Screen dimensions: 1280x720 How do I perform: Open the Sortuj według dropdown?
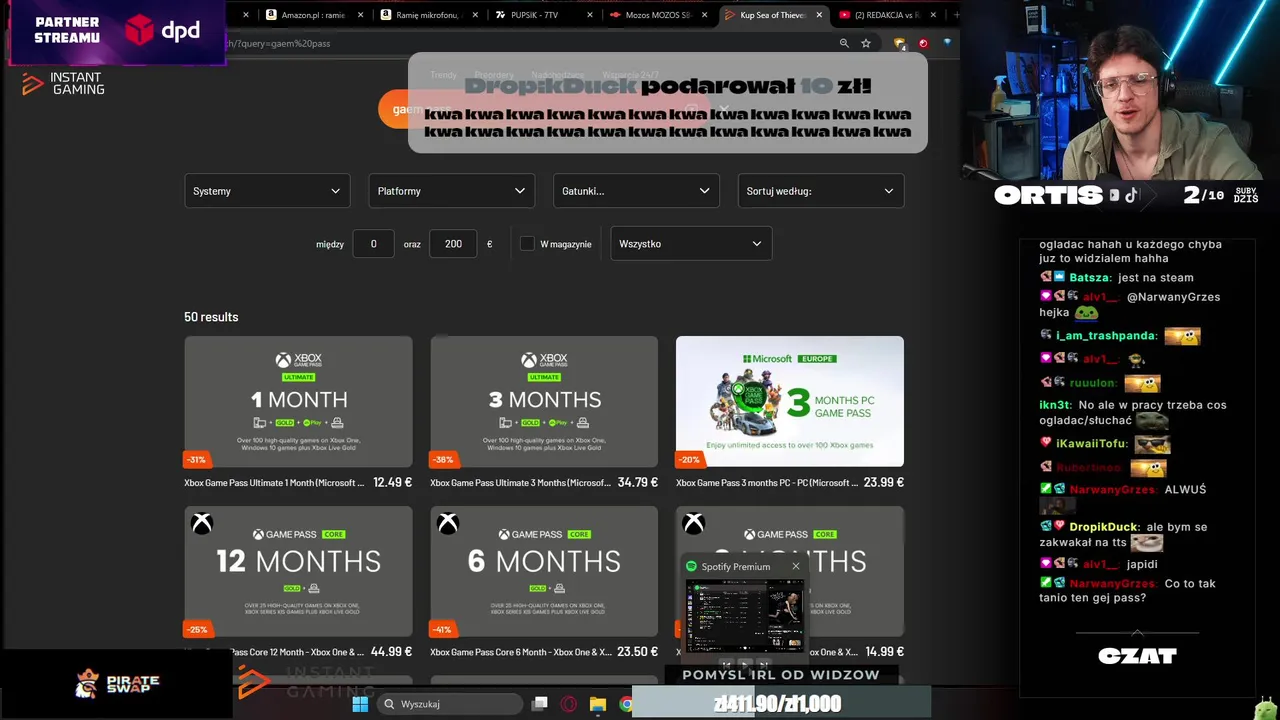point(821,191)
